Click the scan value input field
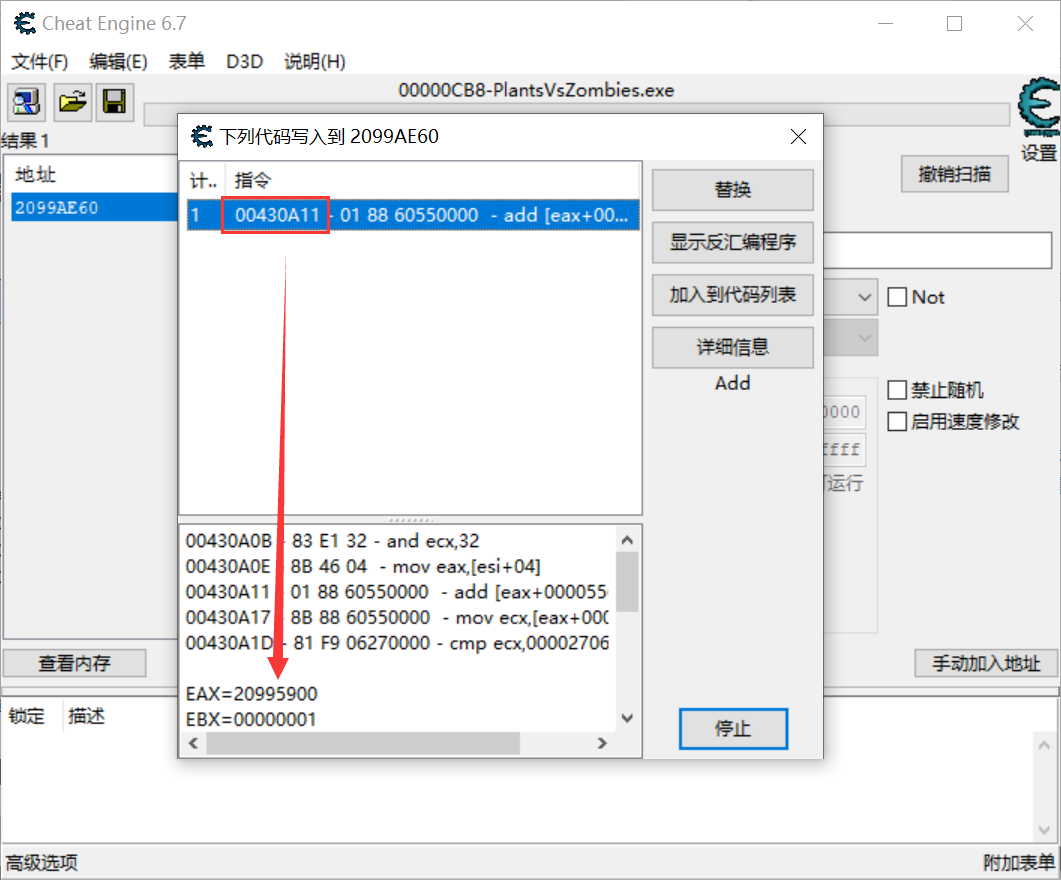 point(938,250)
